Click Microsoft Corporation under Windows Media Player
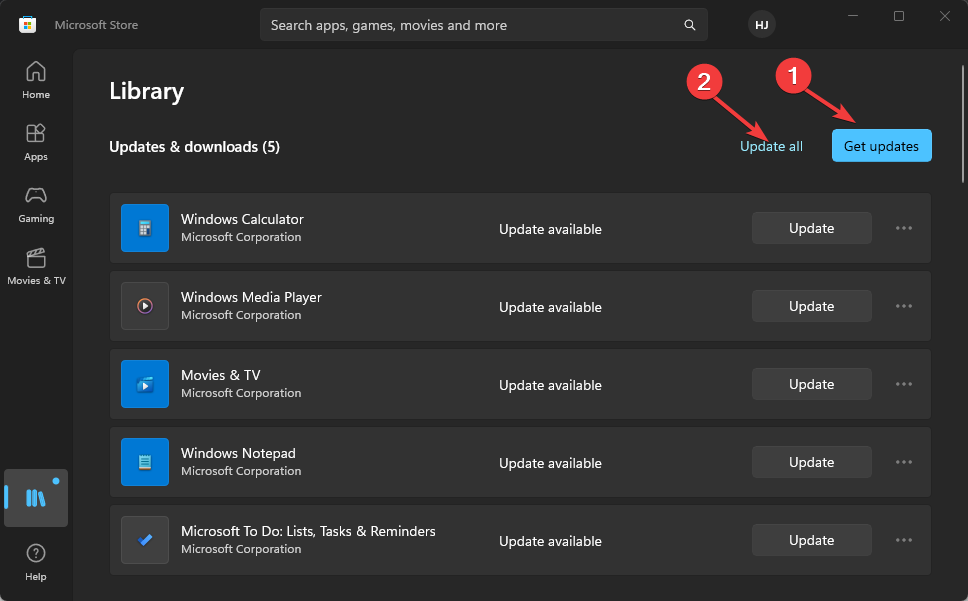This screenshot has width=968, height=601. coord(241,315)
